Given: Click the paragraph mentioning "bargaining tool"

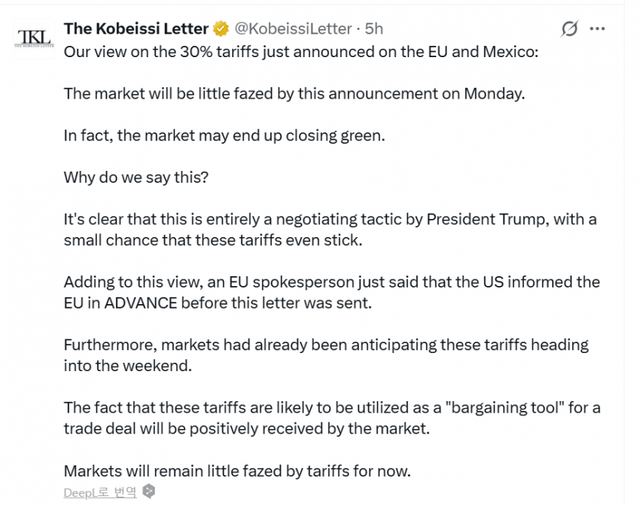Looking at the screenshot, I should pyautogui.click(x=330, y=417).
